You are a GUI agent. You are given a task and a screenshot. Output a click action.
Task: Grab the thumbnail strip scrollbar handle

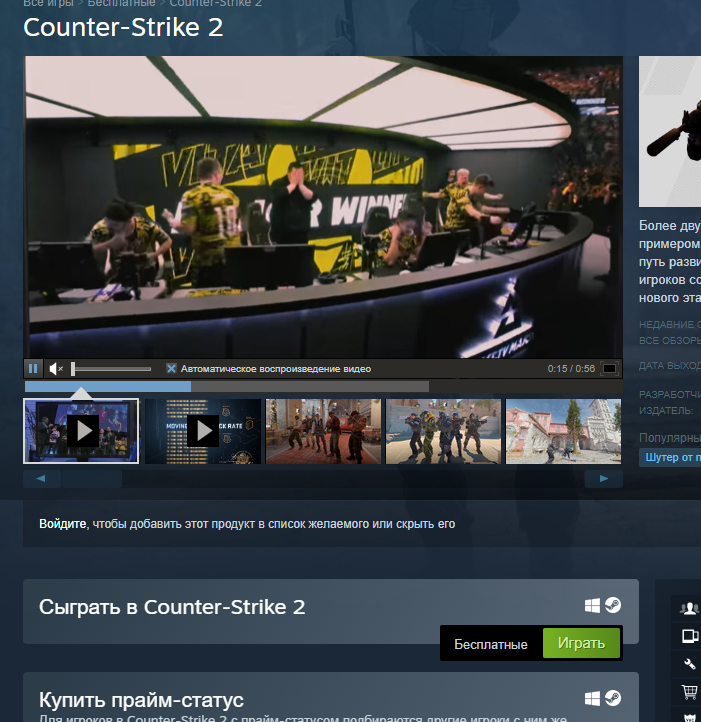[92, 479]
